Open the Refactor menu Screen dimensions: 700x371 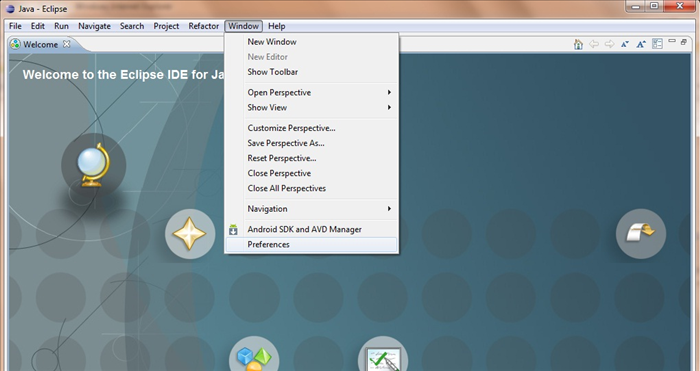204,26
